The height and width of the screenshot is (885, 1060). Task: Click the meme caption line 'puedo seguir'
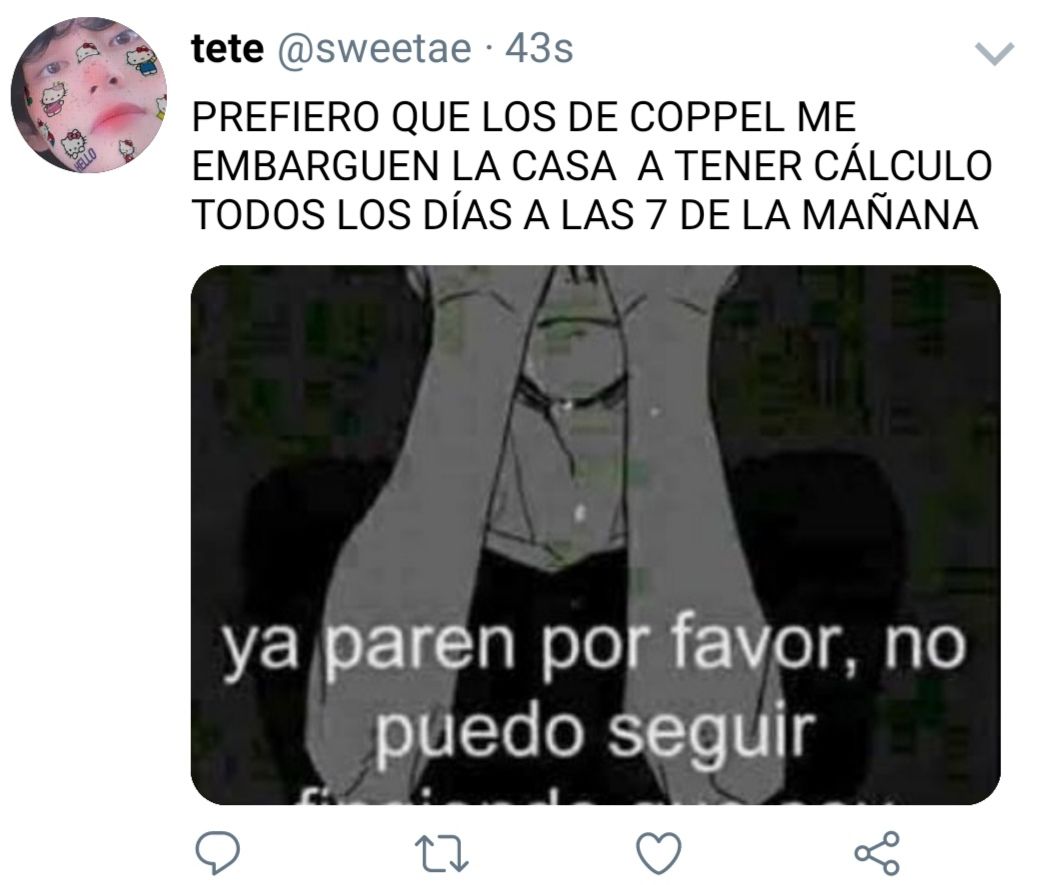593,732
